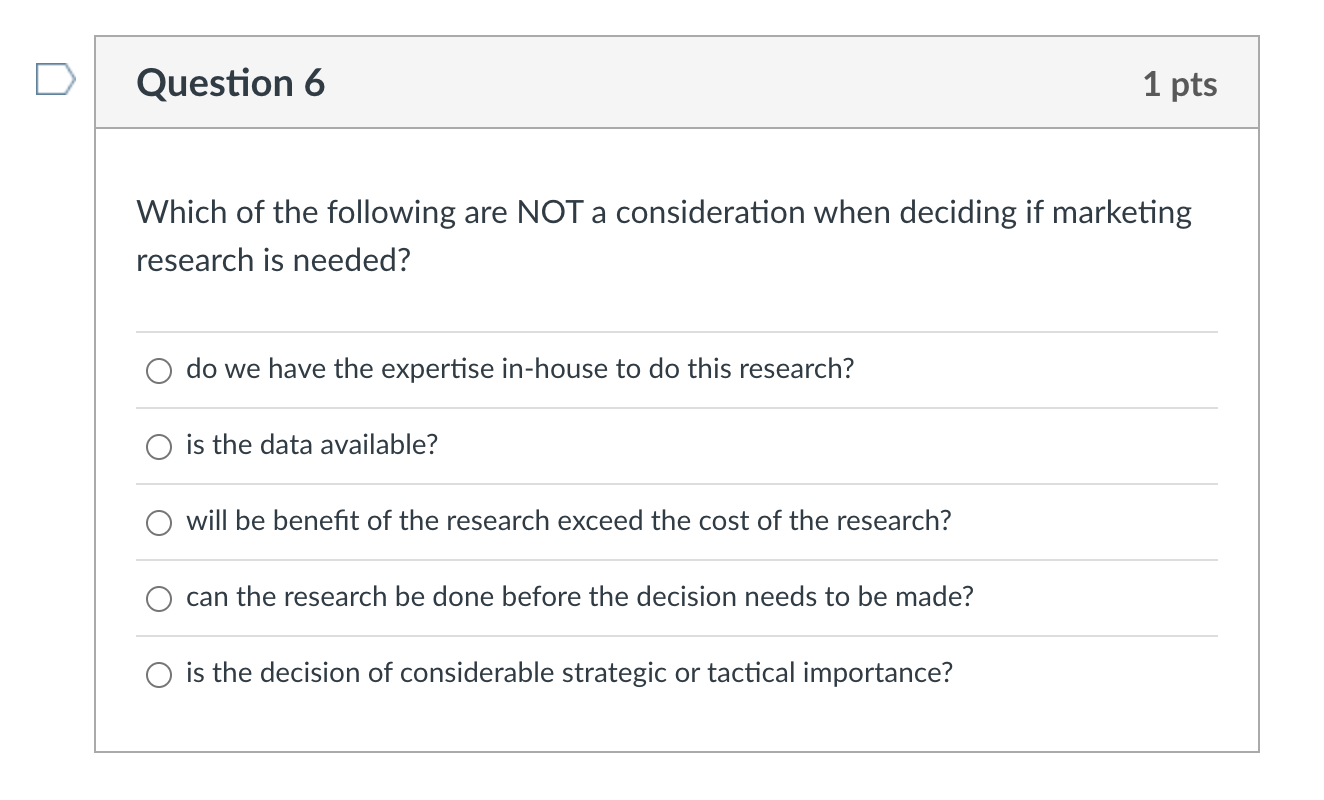The width and height of the screenshot is (1324, 800).
Task: Click the Question 6 header text
Action: point(230,83)
